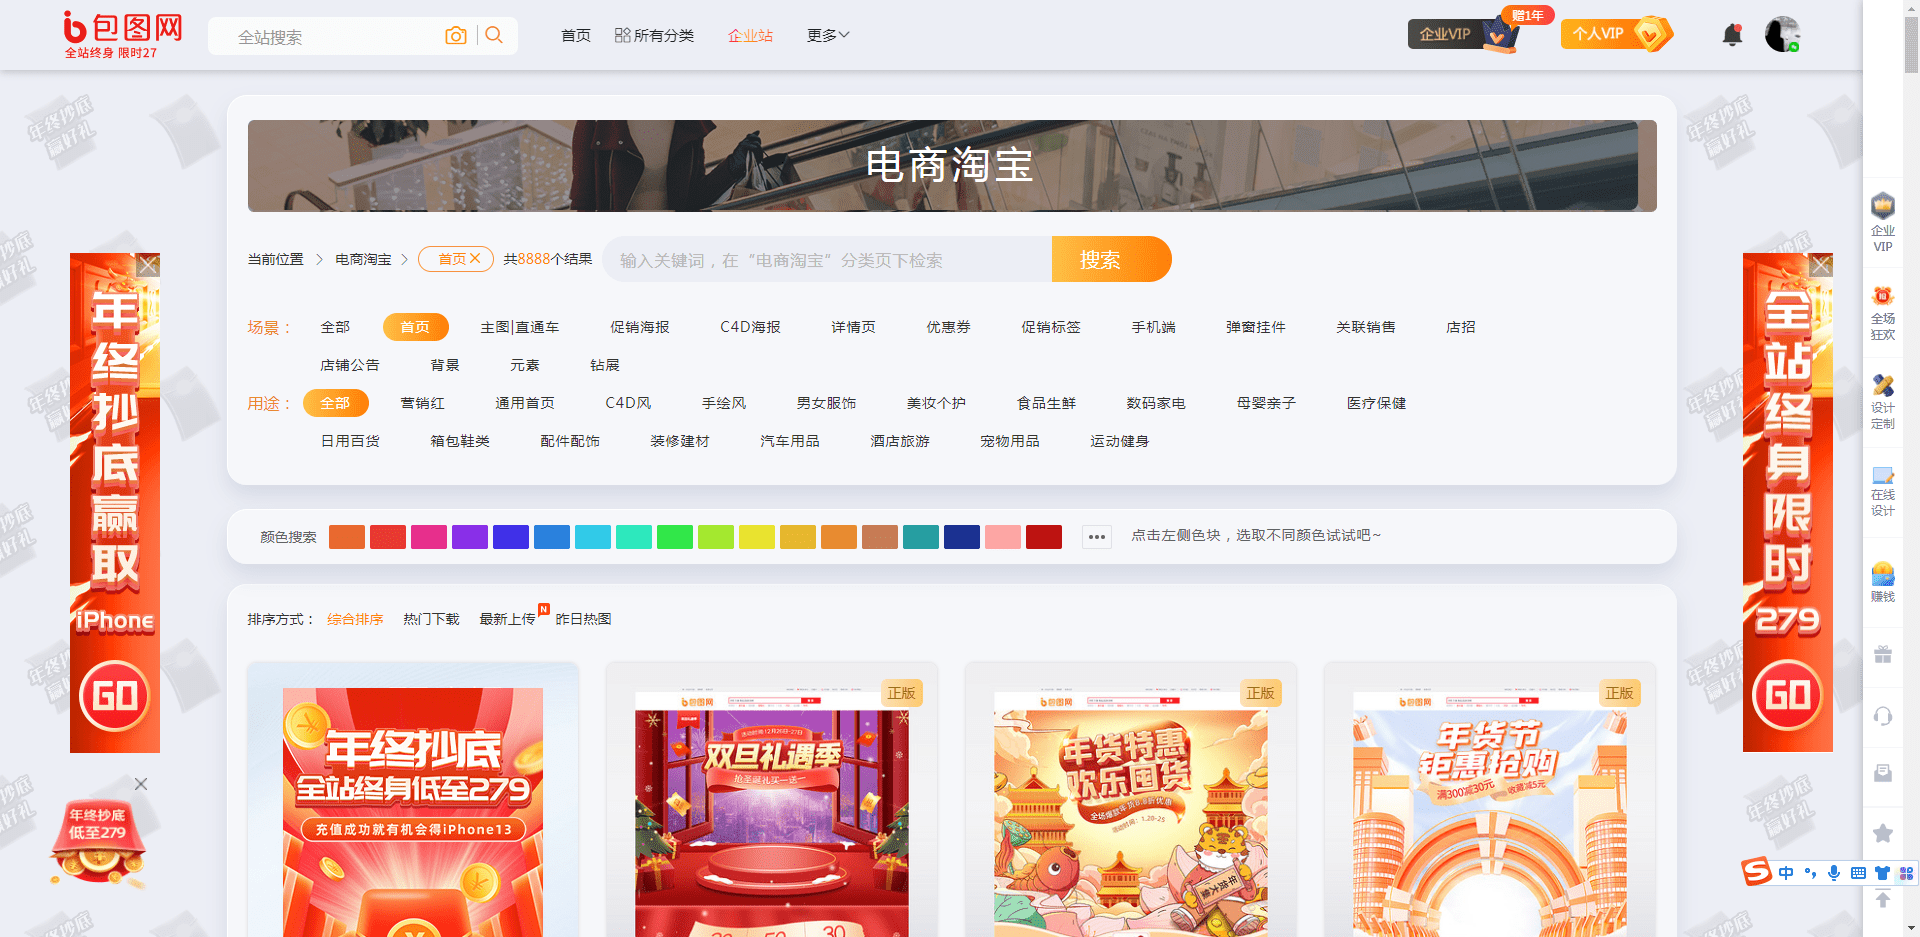Sort by 热门下载
This screenshot has width=1920, height=937.
point(431,619)
